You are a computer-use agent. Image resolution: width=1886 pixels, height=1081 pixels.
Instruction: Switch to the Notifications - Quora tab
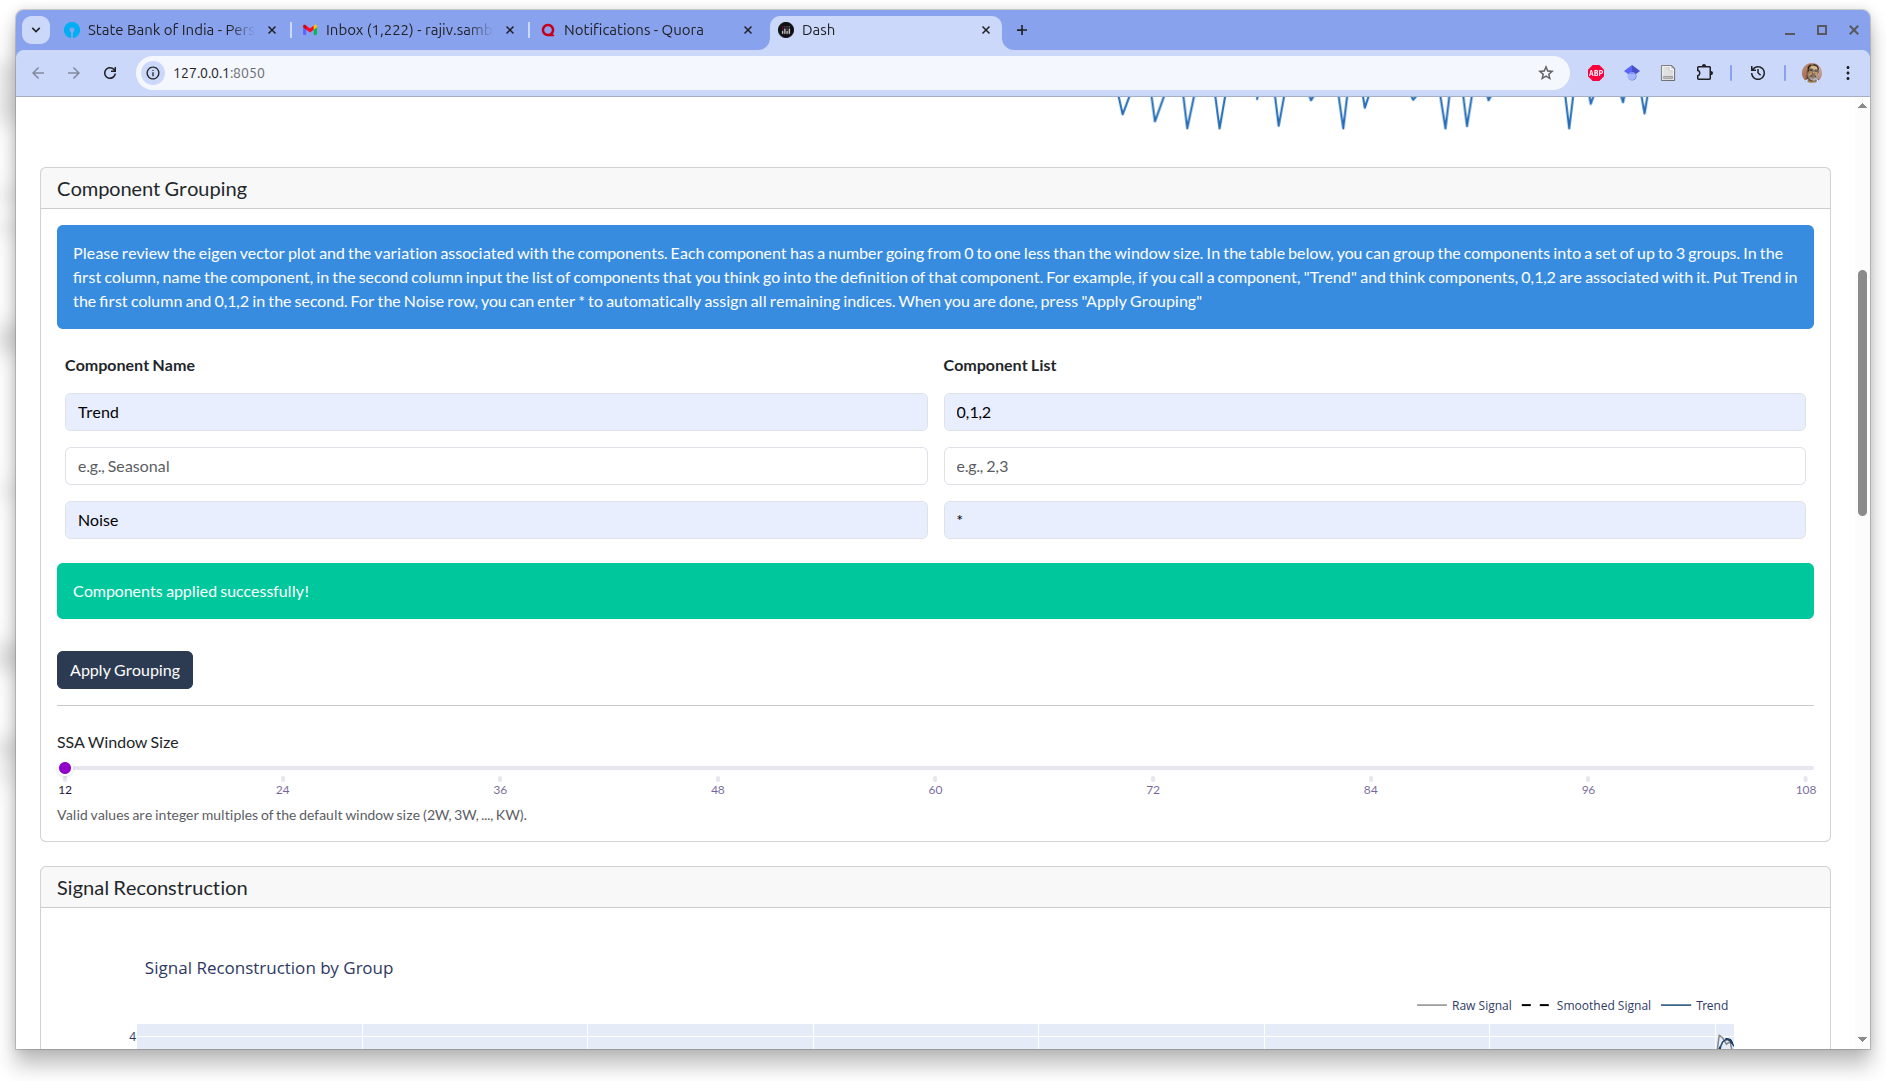point(634,30)
